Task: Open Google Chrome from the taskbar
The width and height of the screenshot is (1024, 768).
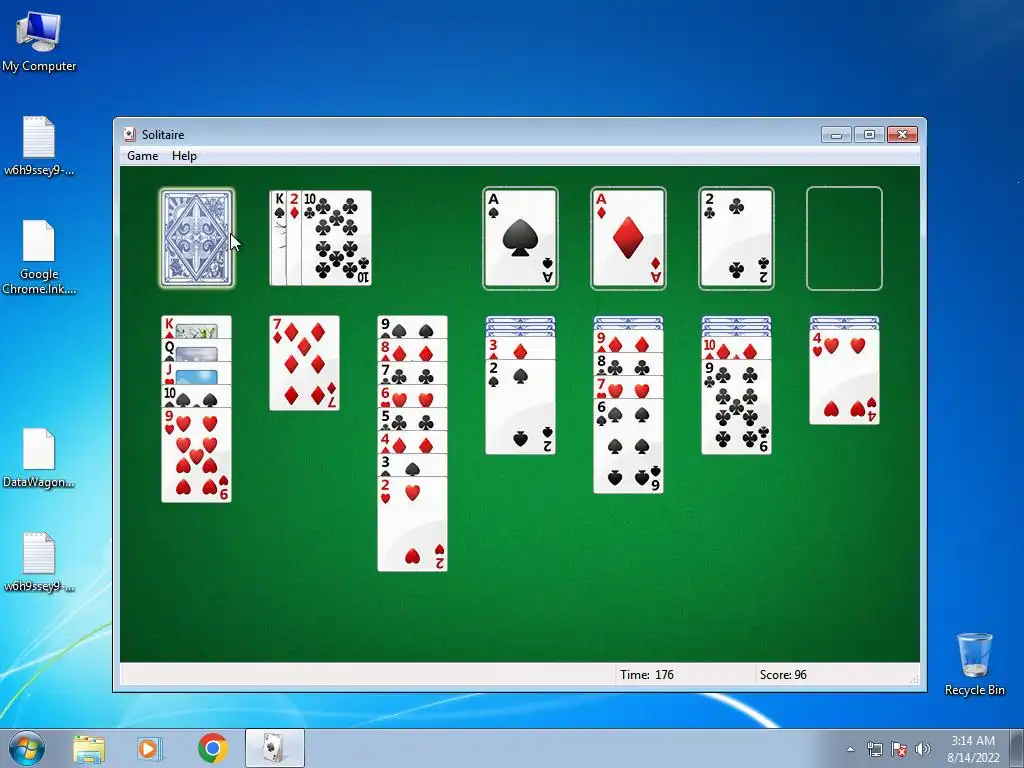Action: [213, 748]
